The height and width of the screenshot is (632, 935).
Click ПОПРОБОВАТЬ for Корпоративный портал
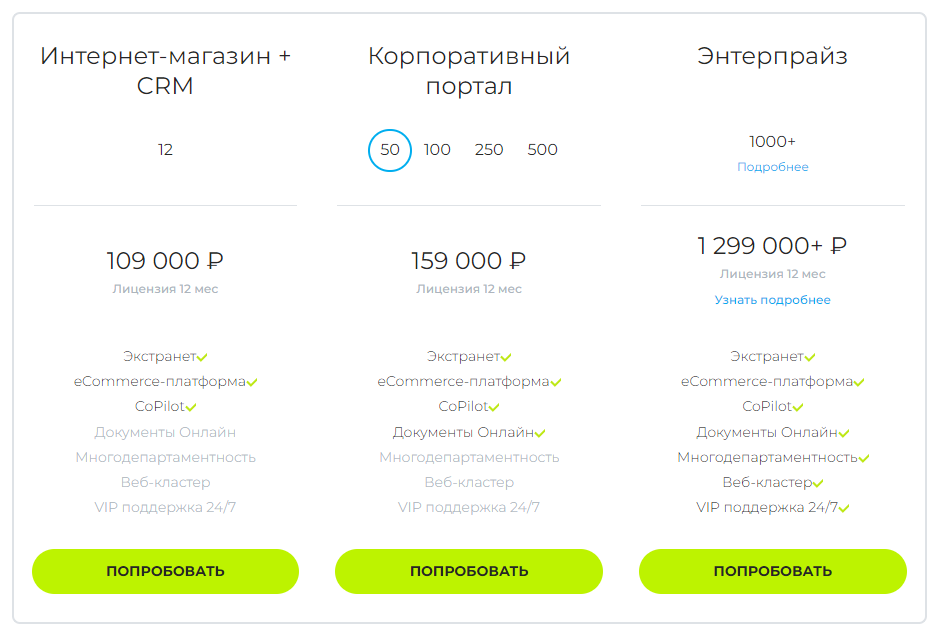[469, 571]
